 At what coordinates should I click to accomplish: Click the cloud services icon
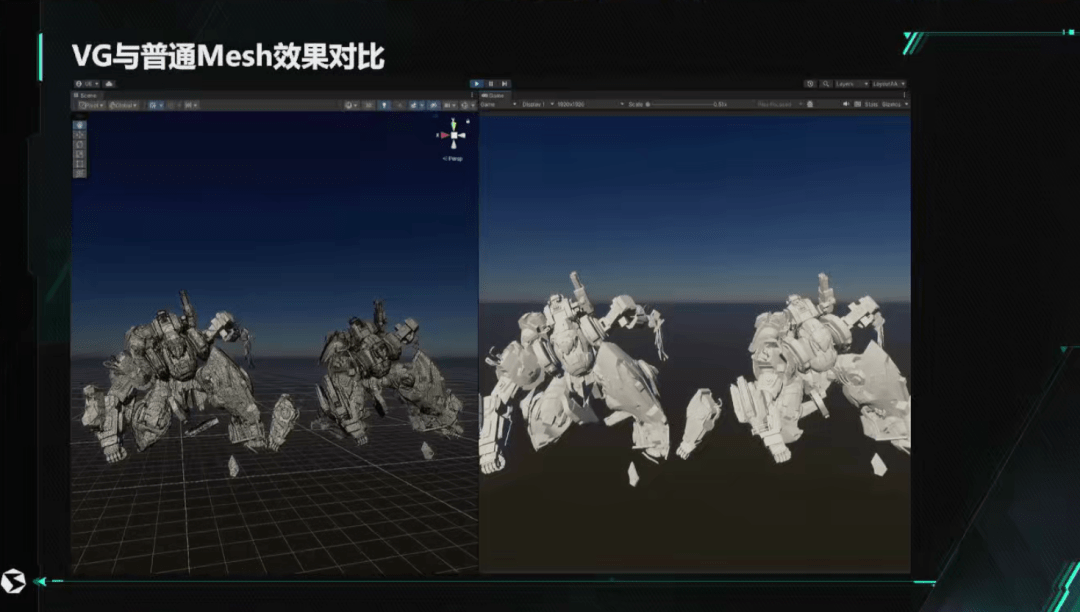pyautogui.click(x=109, y=84)
